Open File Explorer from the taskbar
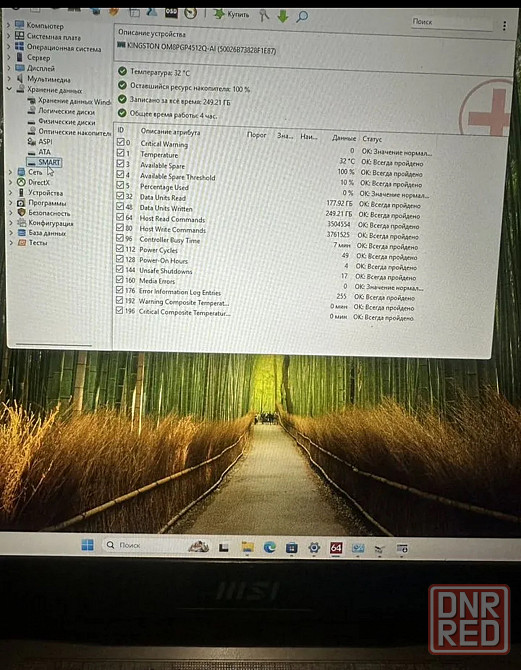521x670 pixels. pos(247,547)
